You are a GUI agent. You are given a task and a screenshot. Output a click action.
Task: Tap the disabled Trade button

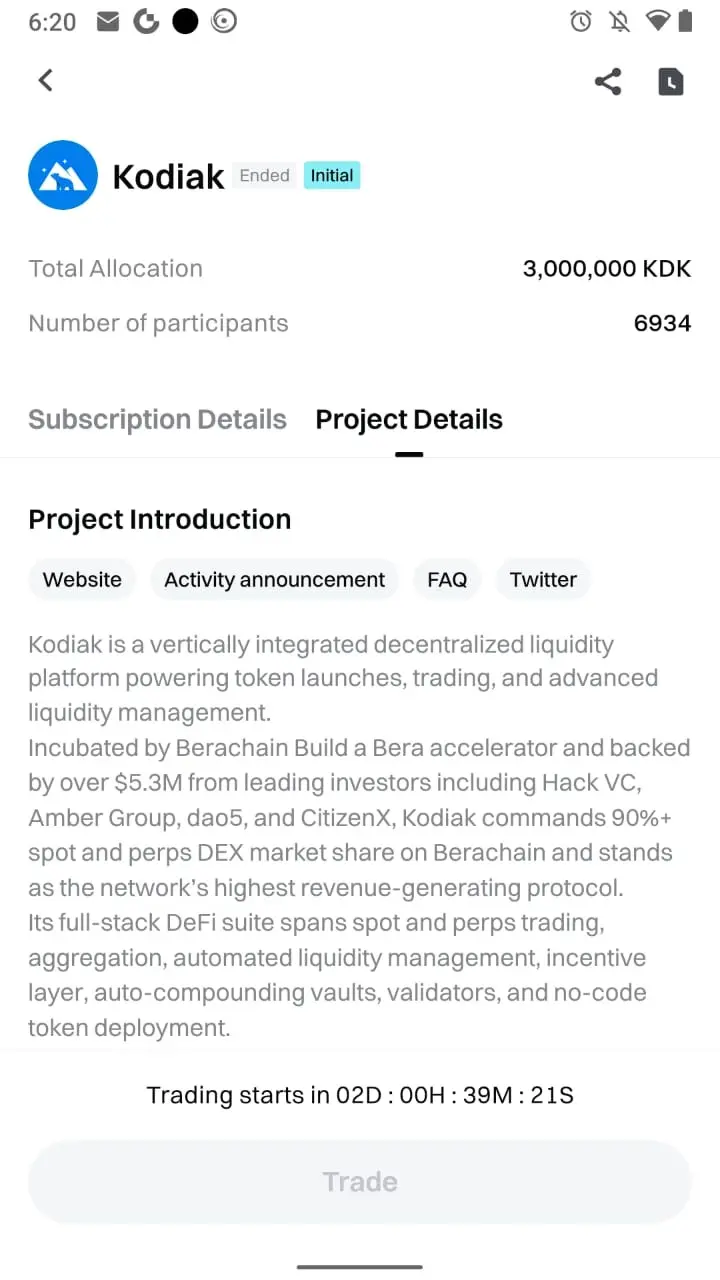[360, 1182]
